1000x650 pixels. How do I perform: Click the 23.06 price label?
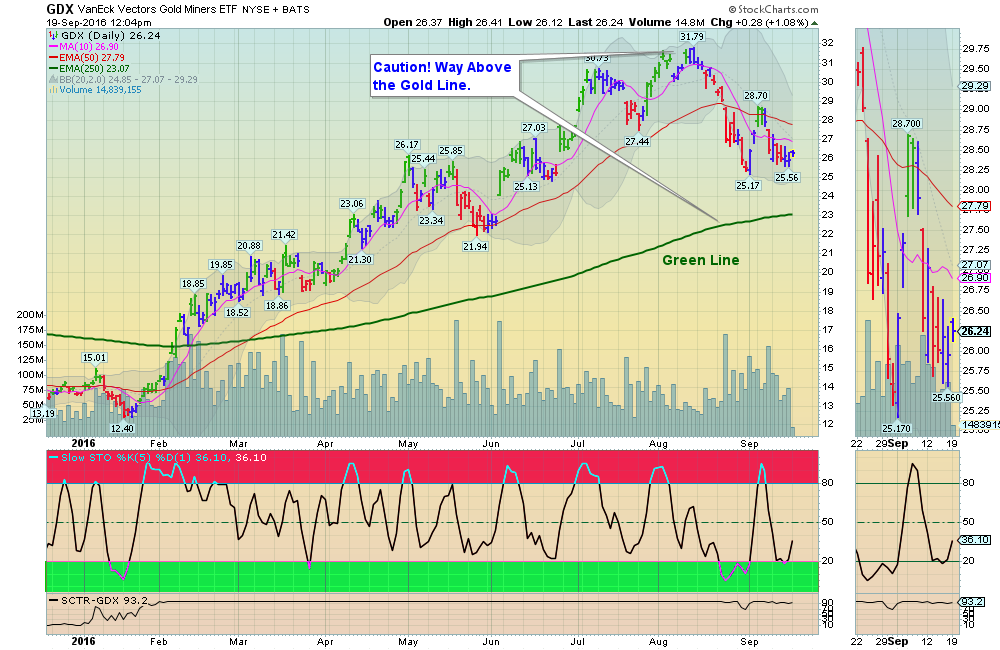tap(351, 204)
